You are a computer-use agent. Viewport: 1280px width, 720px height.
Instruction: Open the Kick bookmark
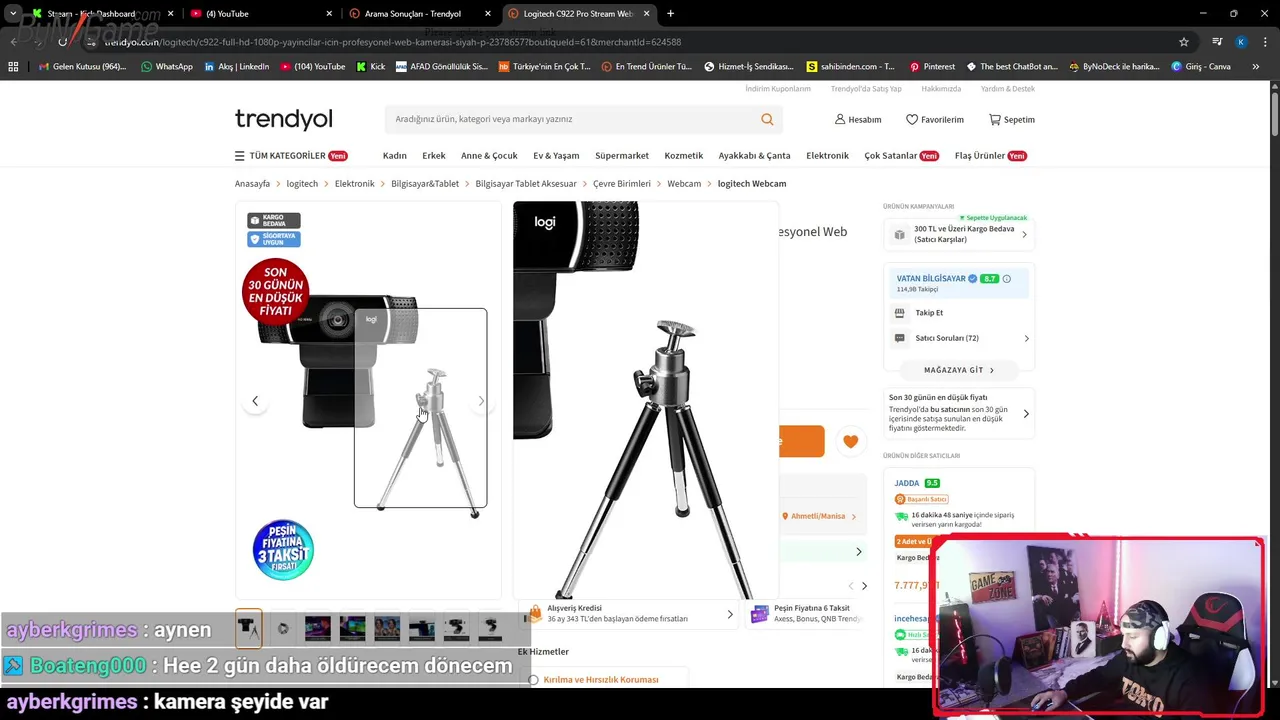pyautogui.click(x=370, y=66)
